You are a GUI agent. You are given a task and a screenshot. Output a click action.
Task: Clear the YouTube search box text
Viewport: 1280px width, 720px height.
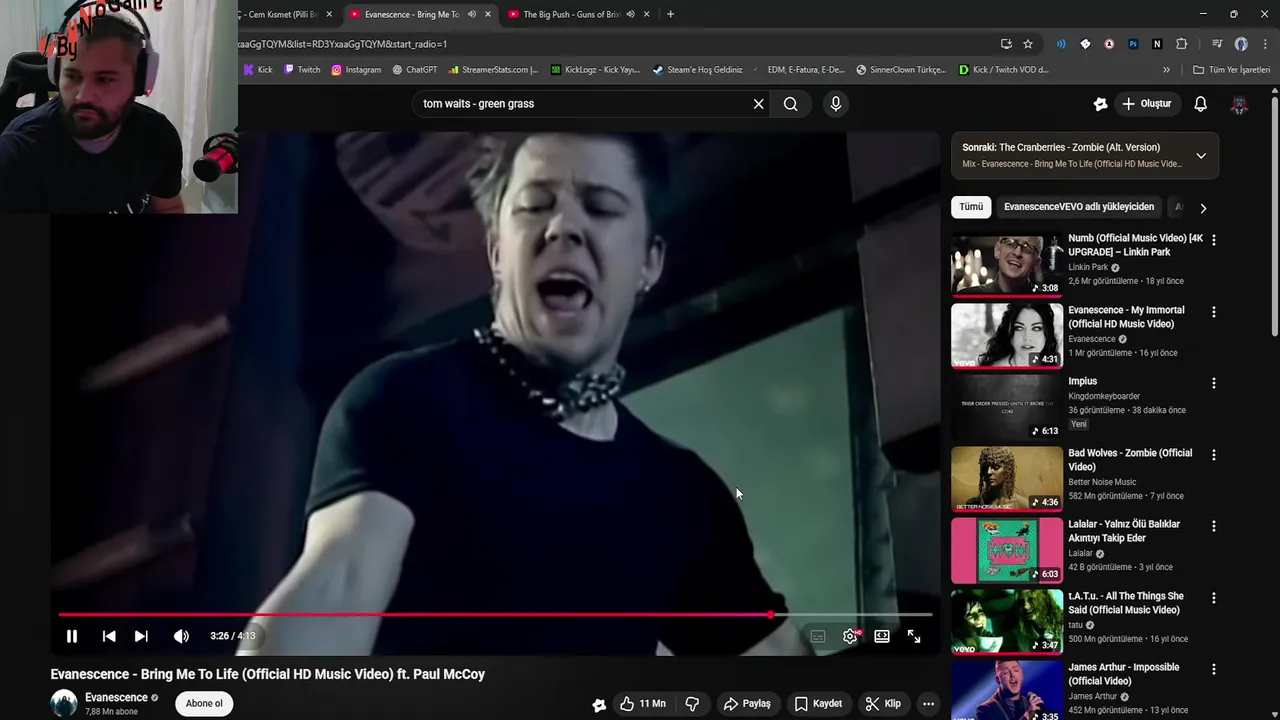(758, 104)
